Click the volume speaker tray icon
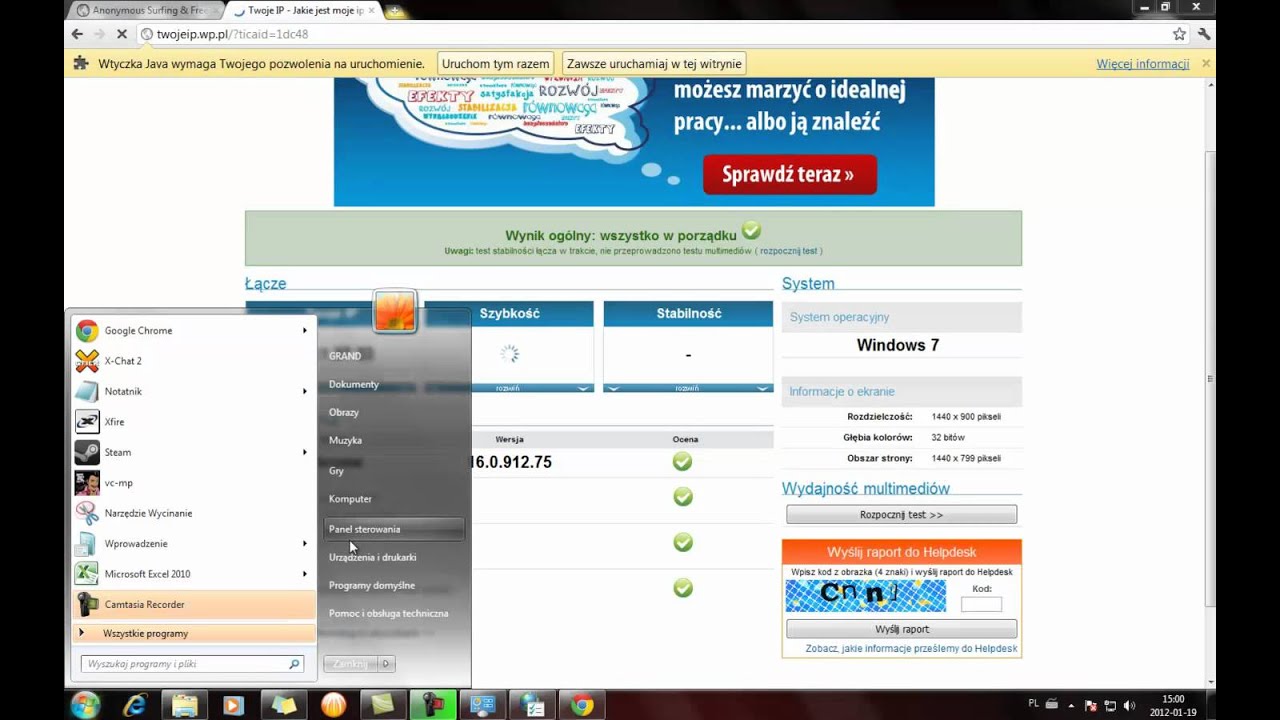 coord(1128,705)
